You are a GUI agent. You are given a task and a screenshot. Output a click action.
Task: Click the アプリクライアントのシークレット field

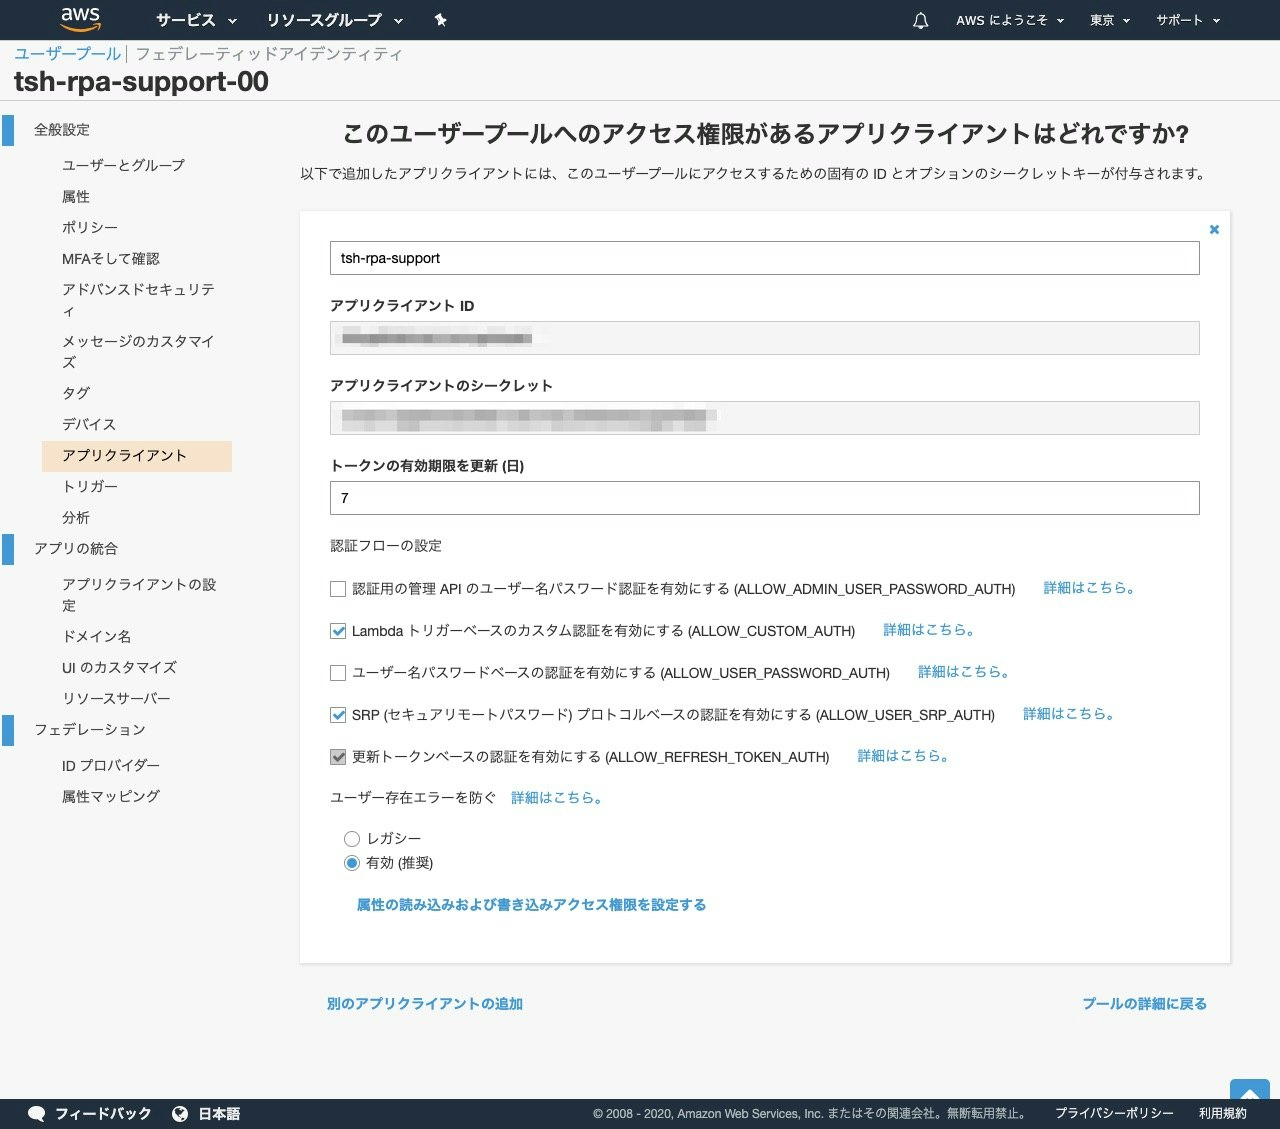coord(765,418)
